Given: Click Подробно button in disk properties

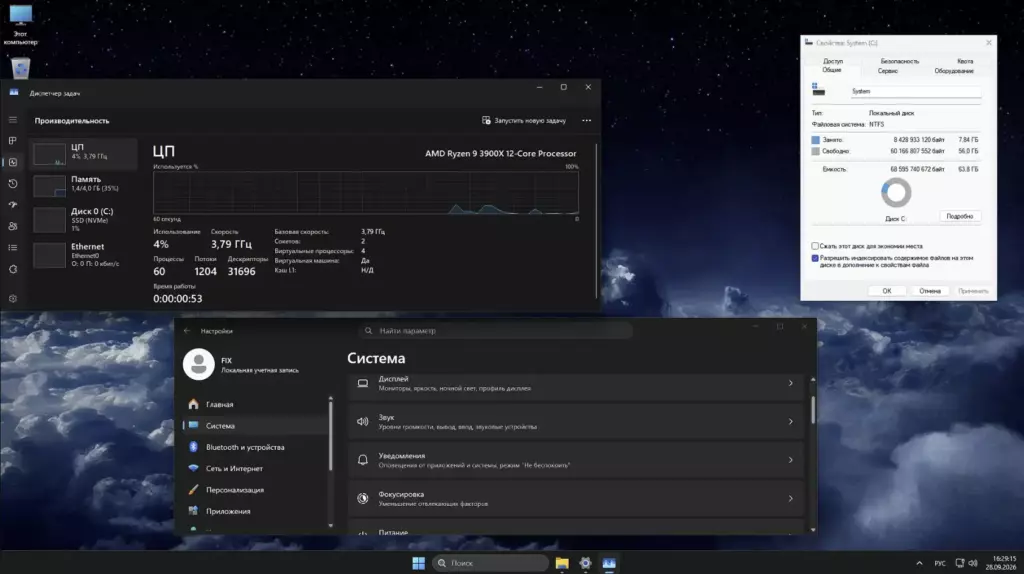Looking at the screenshot, I should (959, 216).
